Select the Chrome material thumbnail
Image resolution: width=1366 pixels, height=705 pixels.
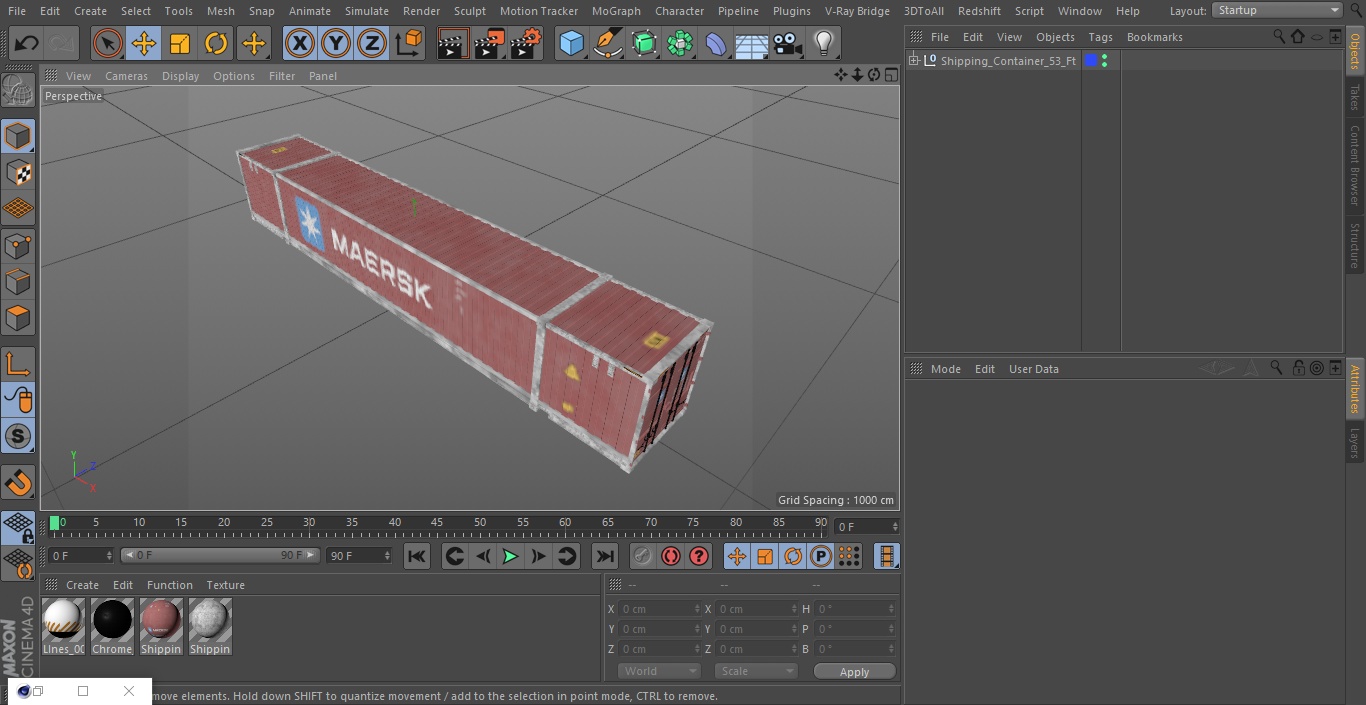coord(112,627)
